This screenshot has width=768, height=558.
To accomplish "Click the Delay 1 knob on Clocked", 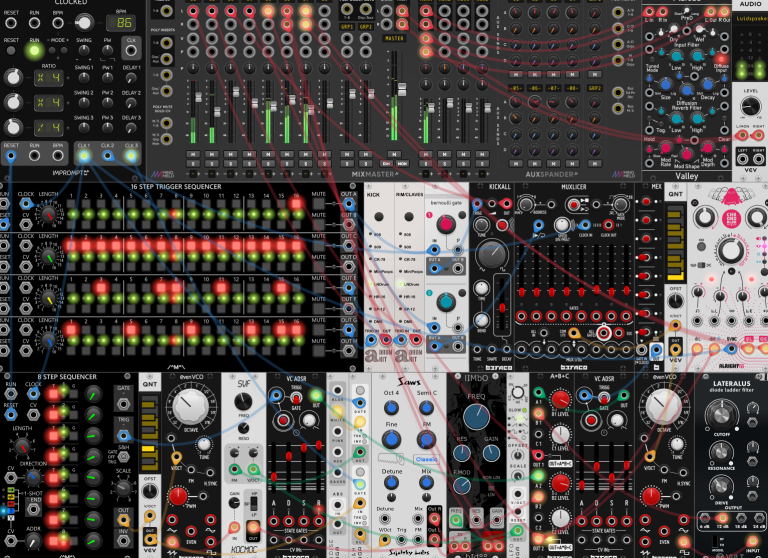I will (131, 77).
